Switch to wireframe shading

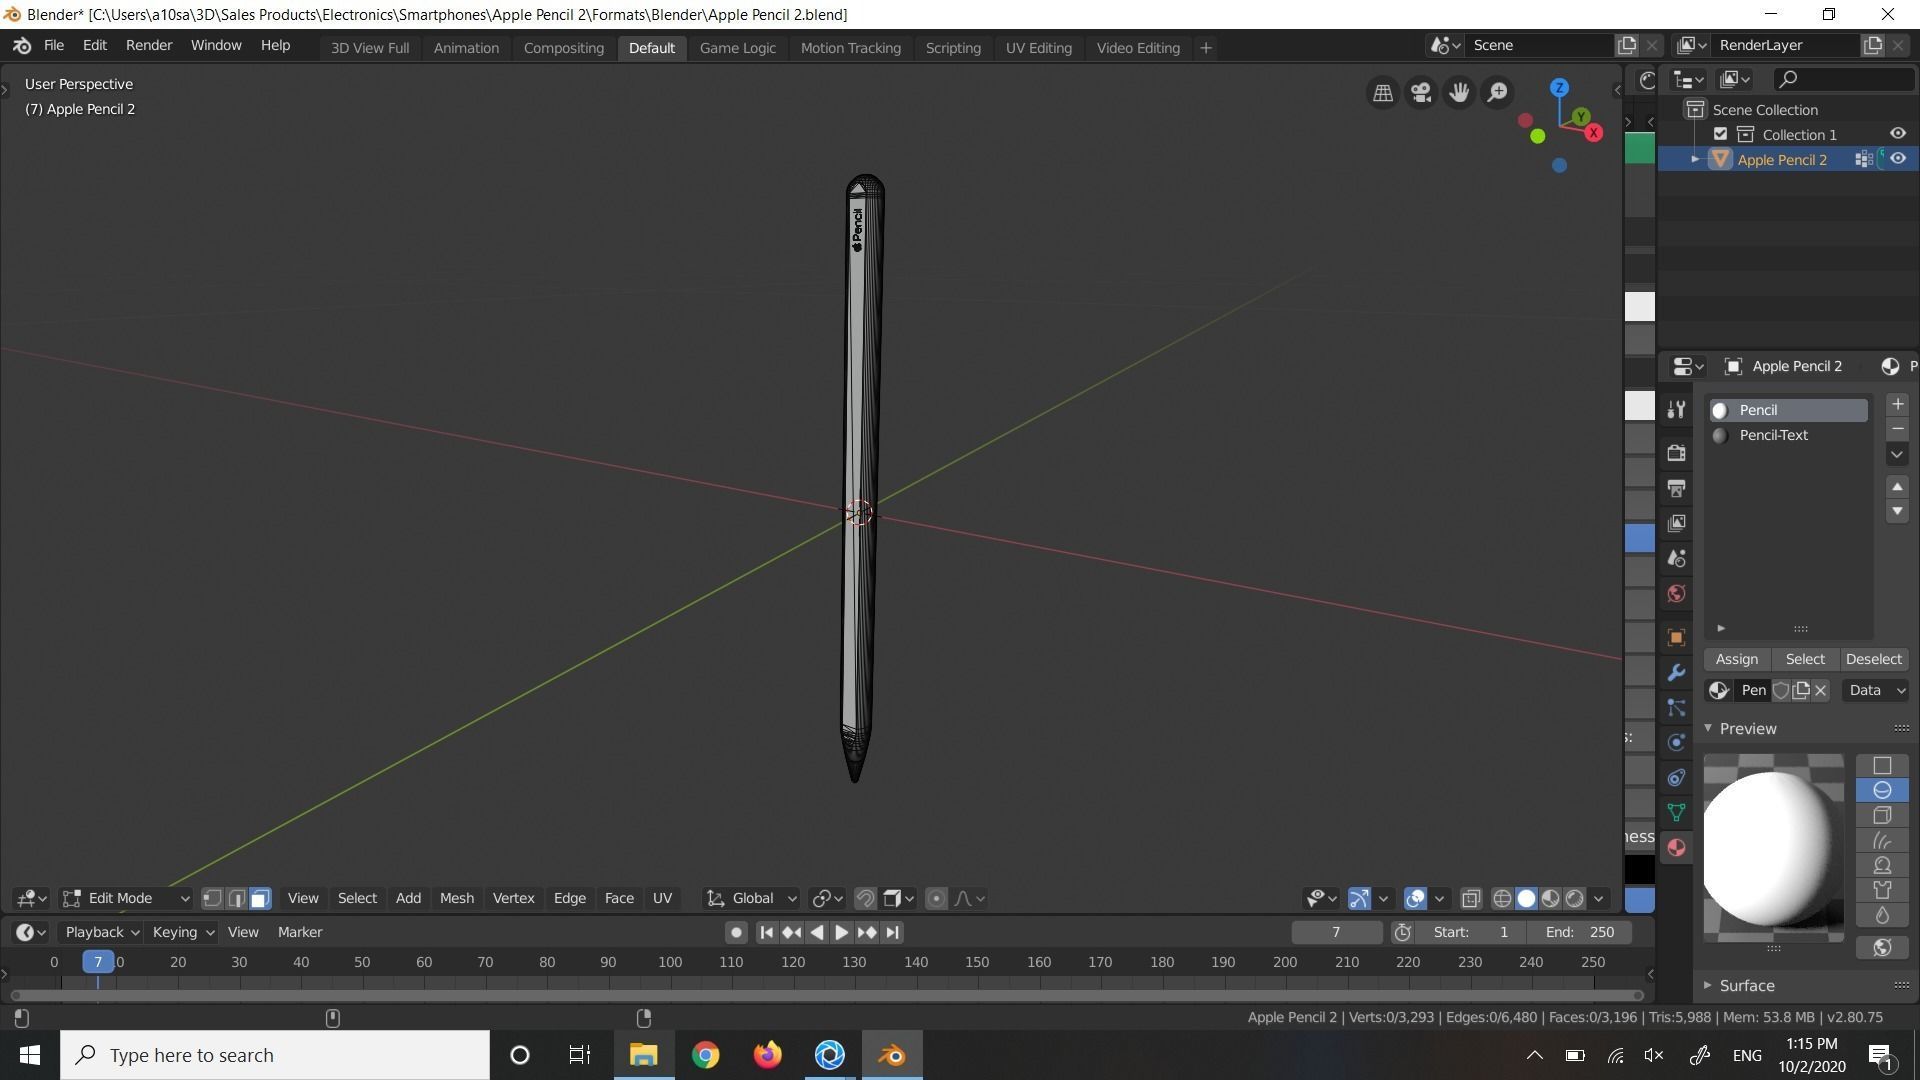tap(1502, 898)
